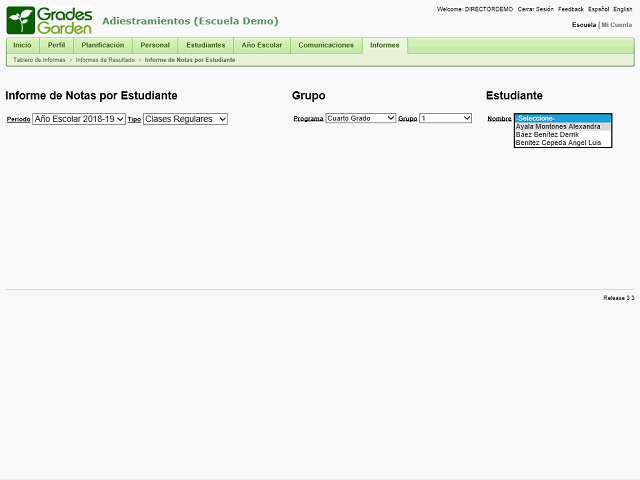The width and height of the screenshot is (640, 480).
Task: Switch language to English
Action: [x=622, y=9]
